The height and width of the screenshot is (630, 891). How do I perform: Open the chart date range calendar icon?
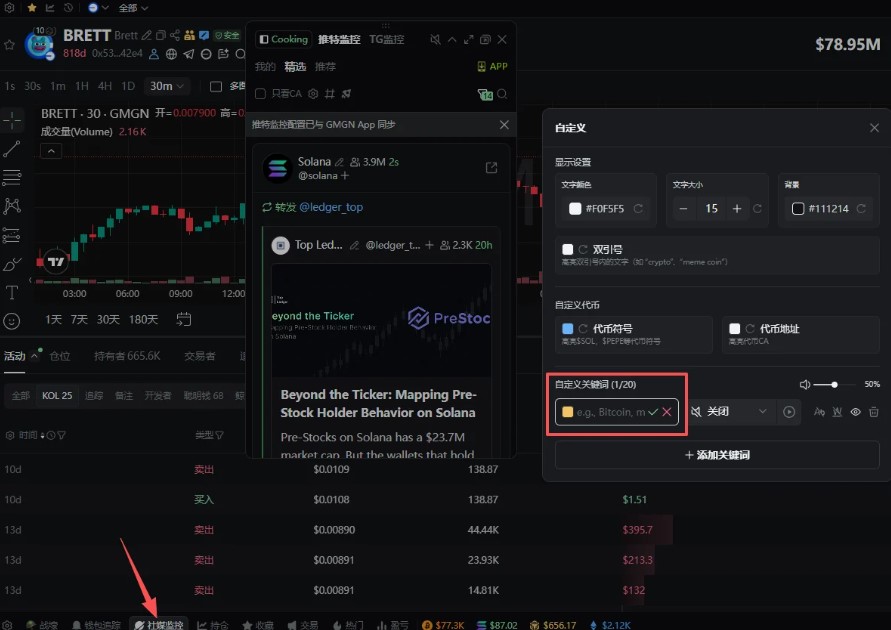(183, 319)
